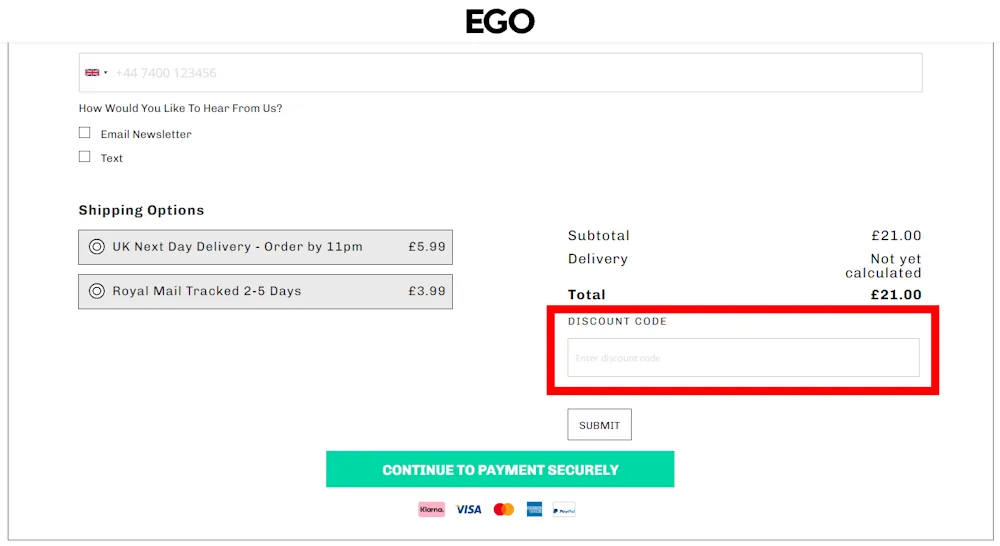Click the Visa card icon
Viewport: 1000px width, 546px height.
[468, 509]
